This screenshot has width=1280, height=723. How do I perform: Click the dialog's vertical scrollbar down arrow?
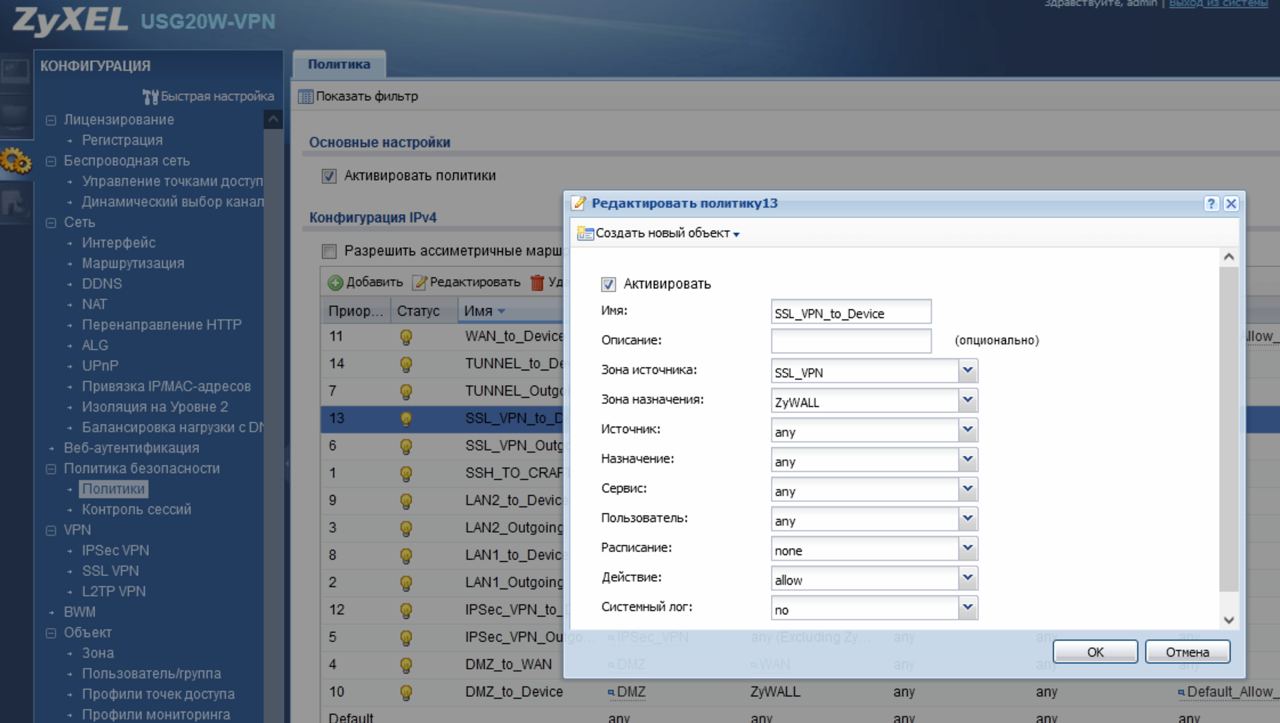click(1229, 620)
